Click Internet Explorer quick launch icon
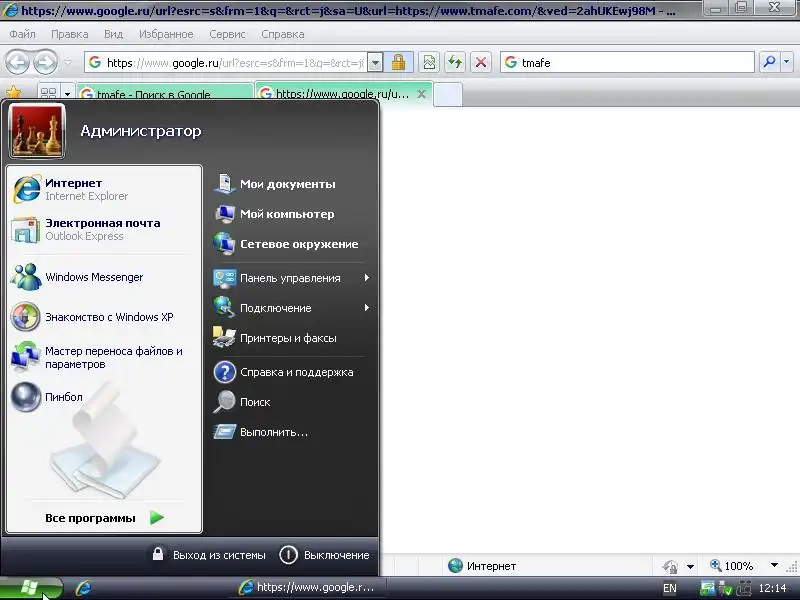 tap(83, 588)
